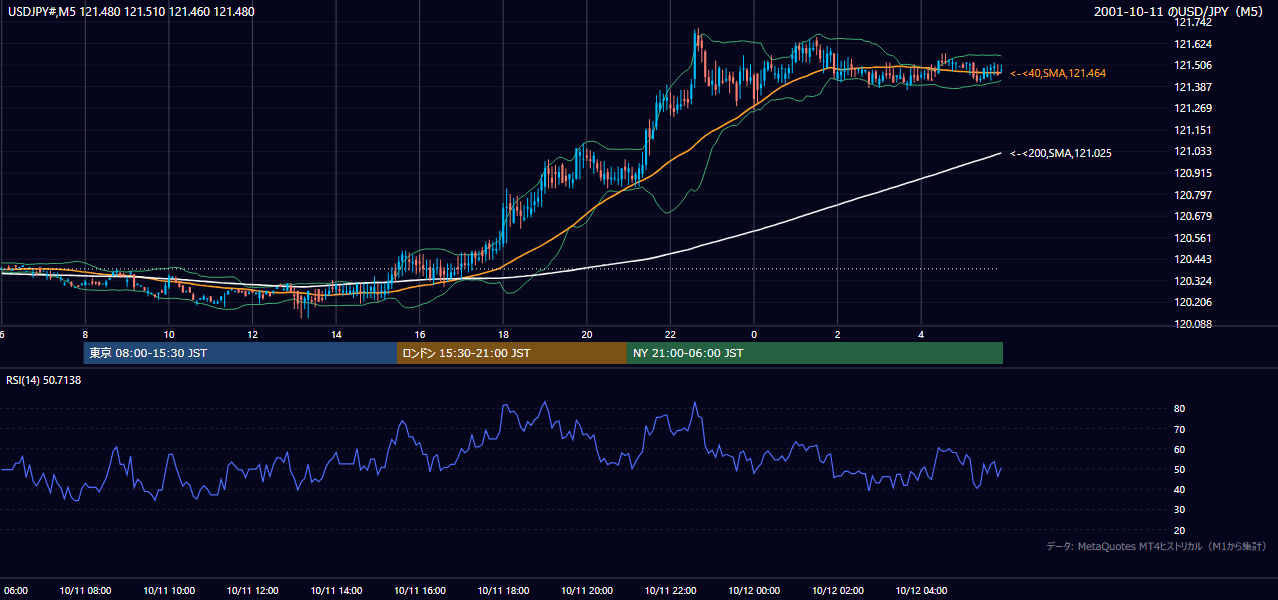Click the RSI 70 level label
The width and height of the screenshot is (1278, 600).
(x=1179, y=429)
